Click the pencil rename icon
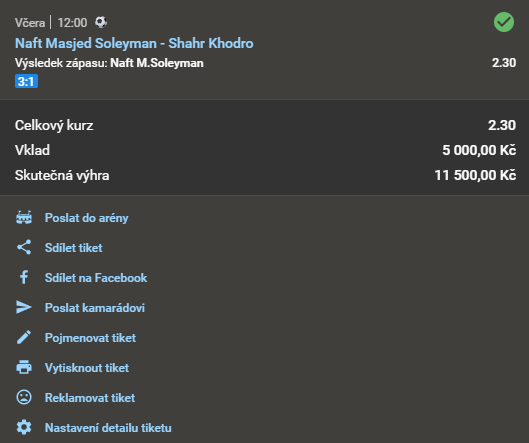529x443 pixels. coord(24,337)
